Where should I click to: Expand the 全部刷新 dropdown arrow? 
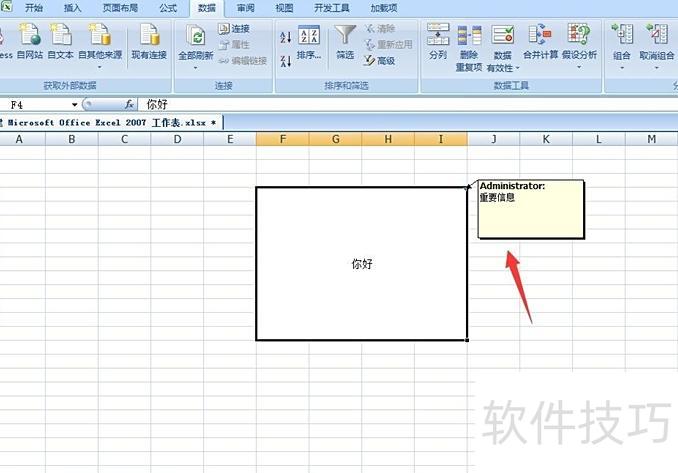(195, 68)
